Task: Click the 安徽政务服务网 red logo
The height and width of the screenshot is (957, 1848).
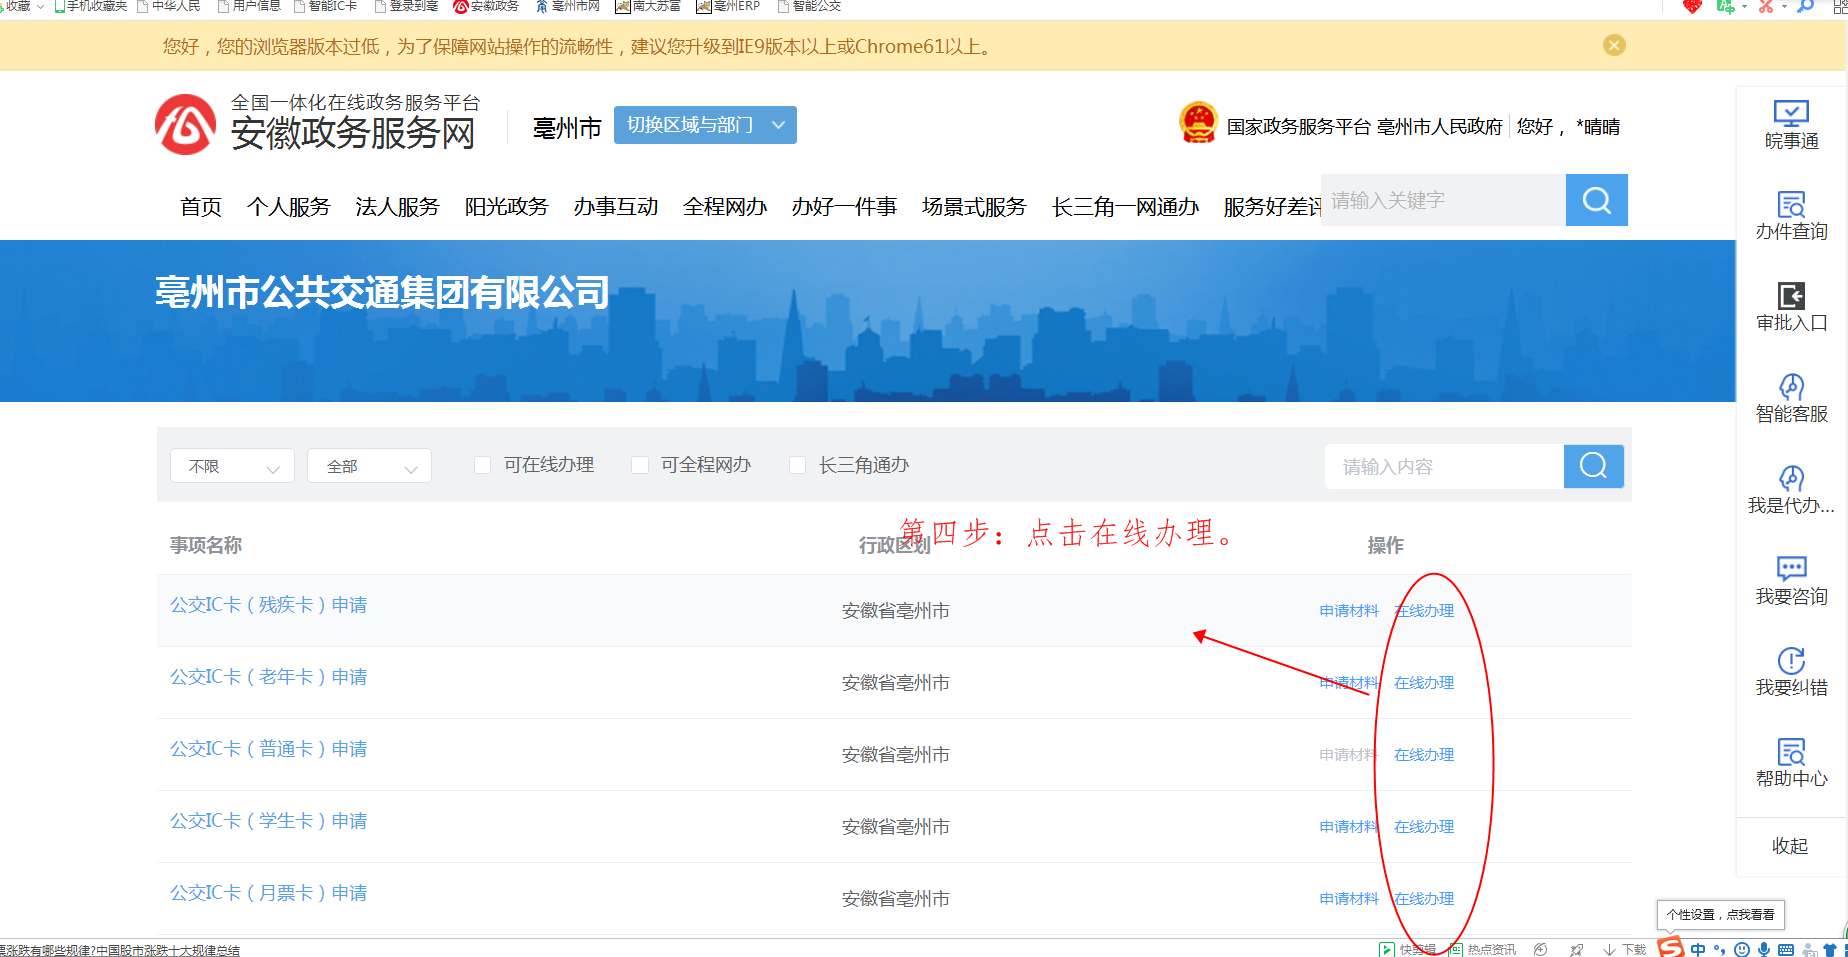Action: (x=185, y=125)
